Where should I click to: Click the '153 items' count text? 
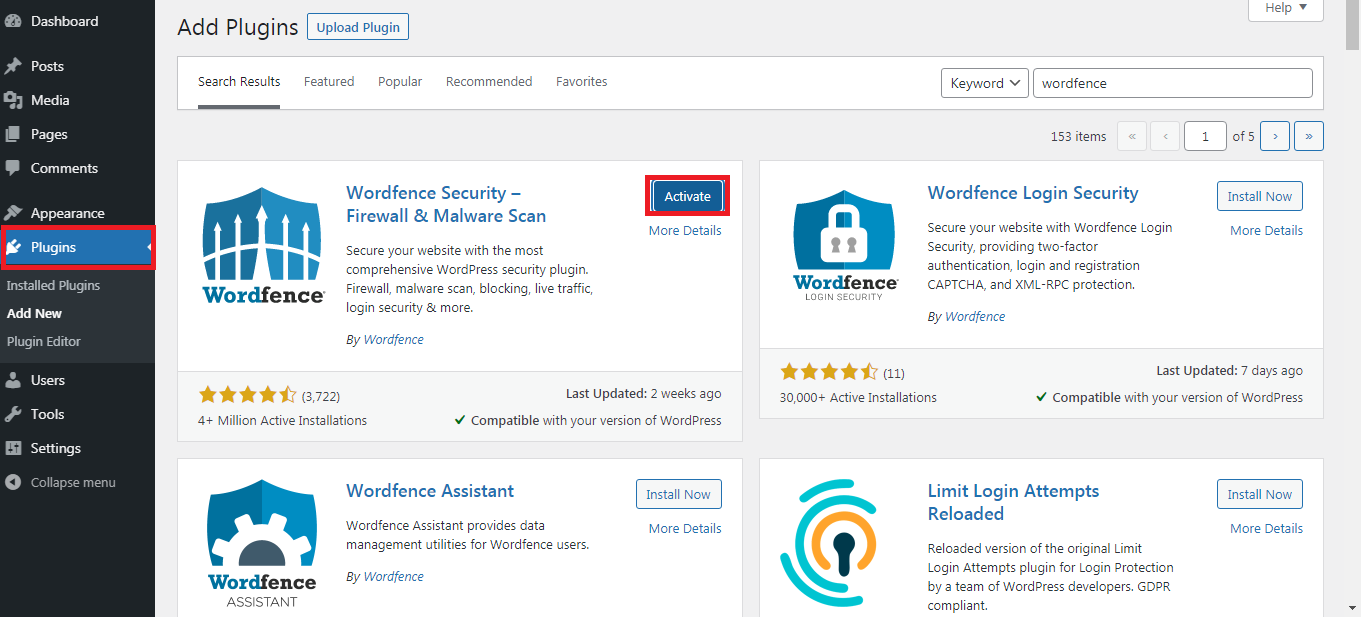1078,136
